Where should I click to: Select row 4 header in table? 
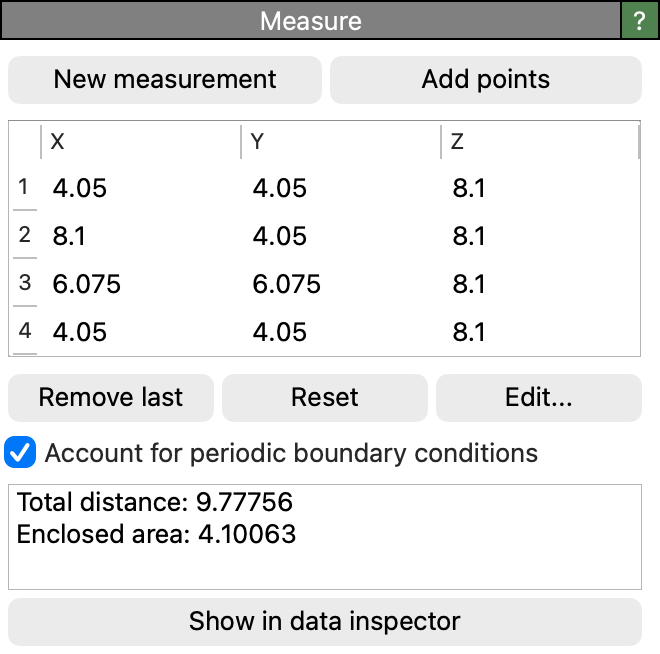[x=24, y=331]
